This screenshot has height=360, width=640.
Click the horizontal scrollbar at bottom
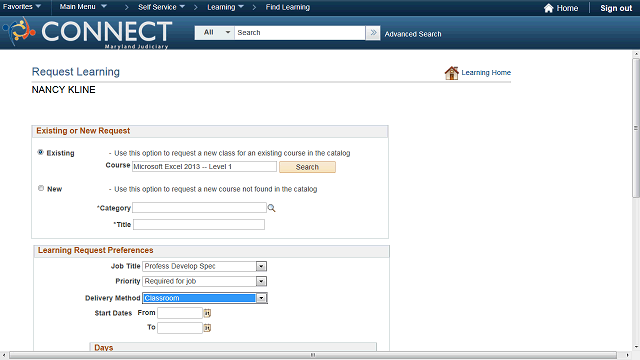pyautogui.click(x=313, y=355)
